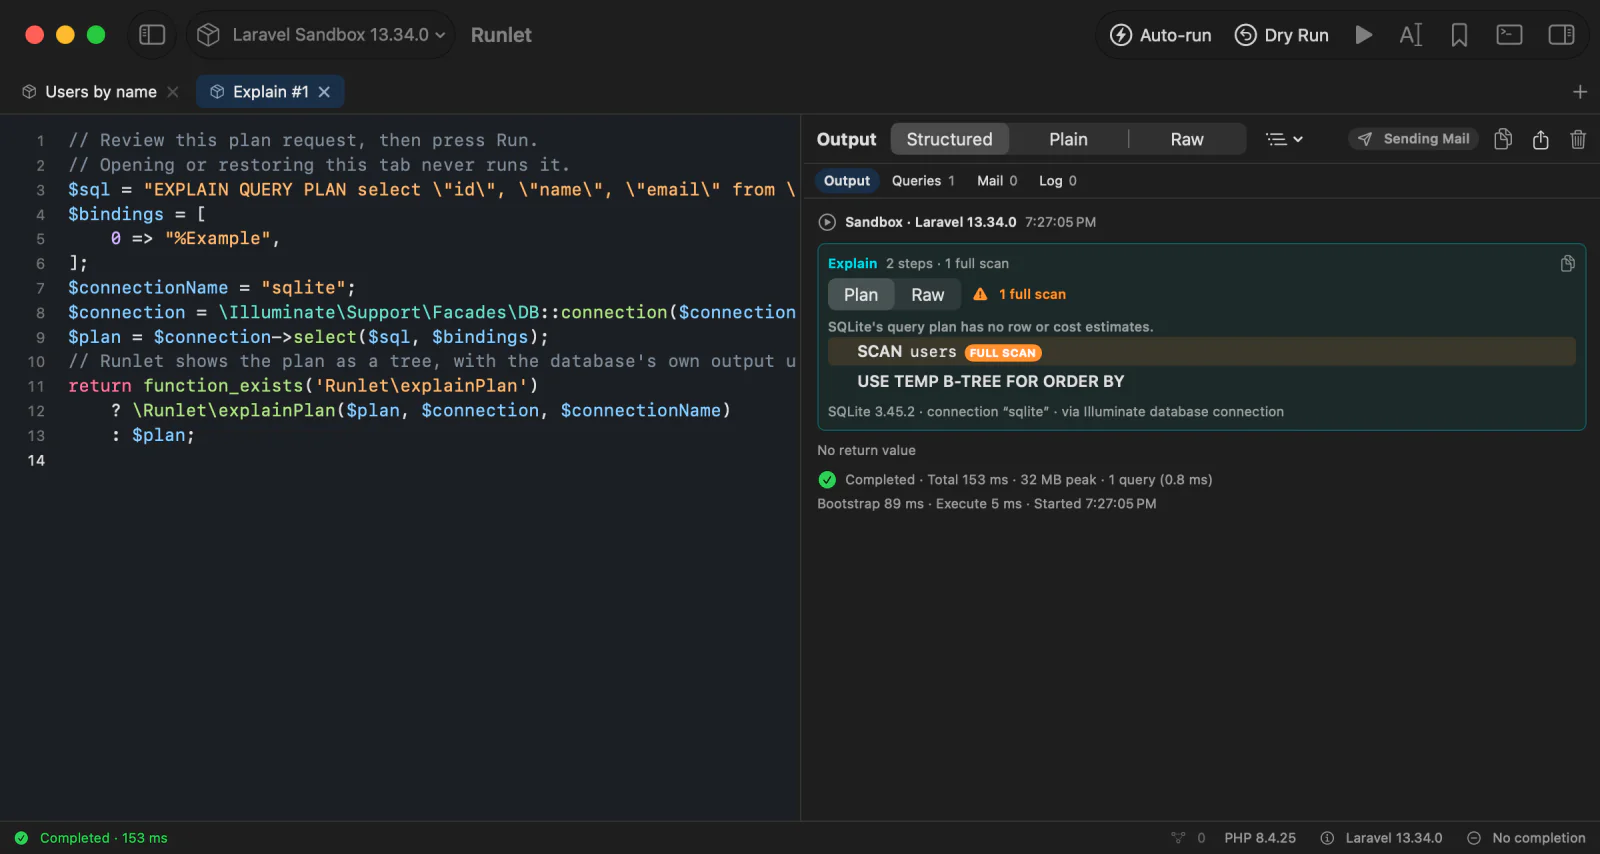Image resolution: width=1600 pixels, height=854 pixels.
Task: Toggle the right output panel icon
Action: click(x=1561, y=35)
